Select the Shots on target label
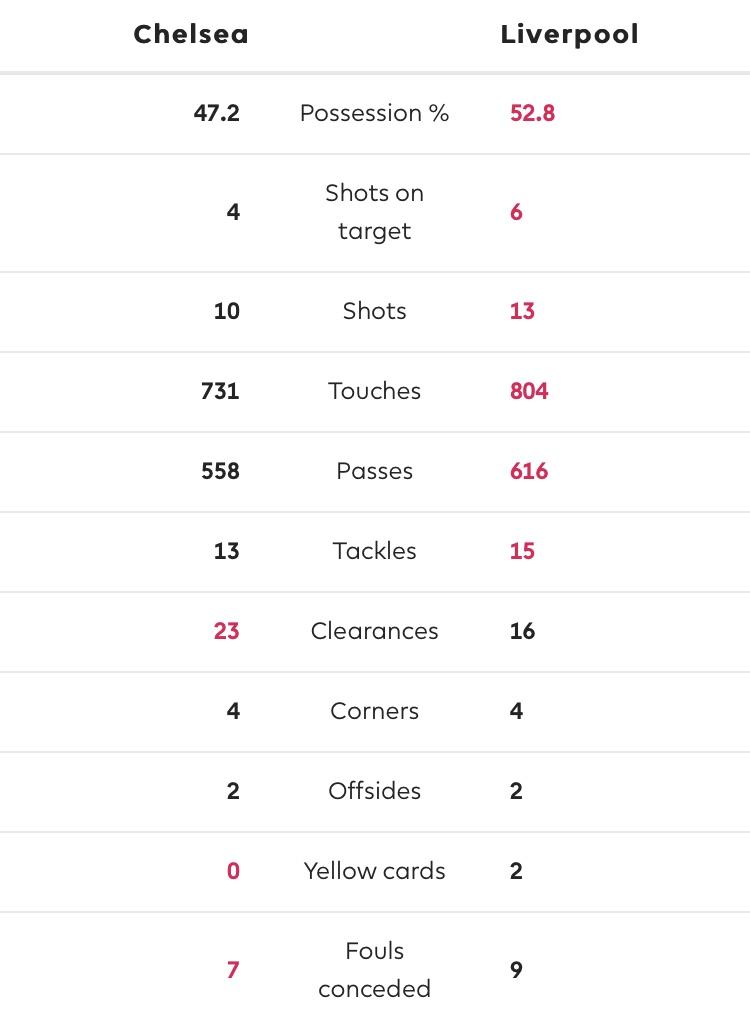Screen dimensions: 750x1023 pyautogui.click(x=374, y=212)
